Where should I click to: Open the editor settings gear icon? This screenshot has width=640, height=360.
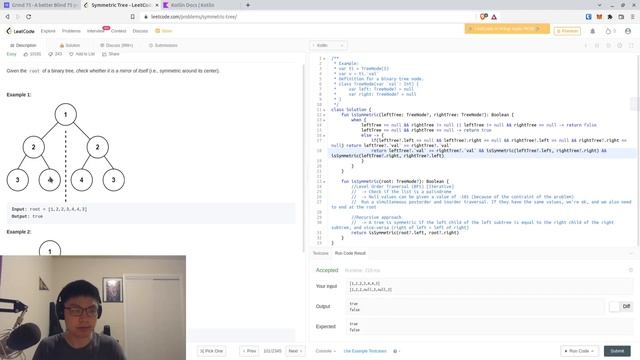coord(620,45)
